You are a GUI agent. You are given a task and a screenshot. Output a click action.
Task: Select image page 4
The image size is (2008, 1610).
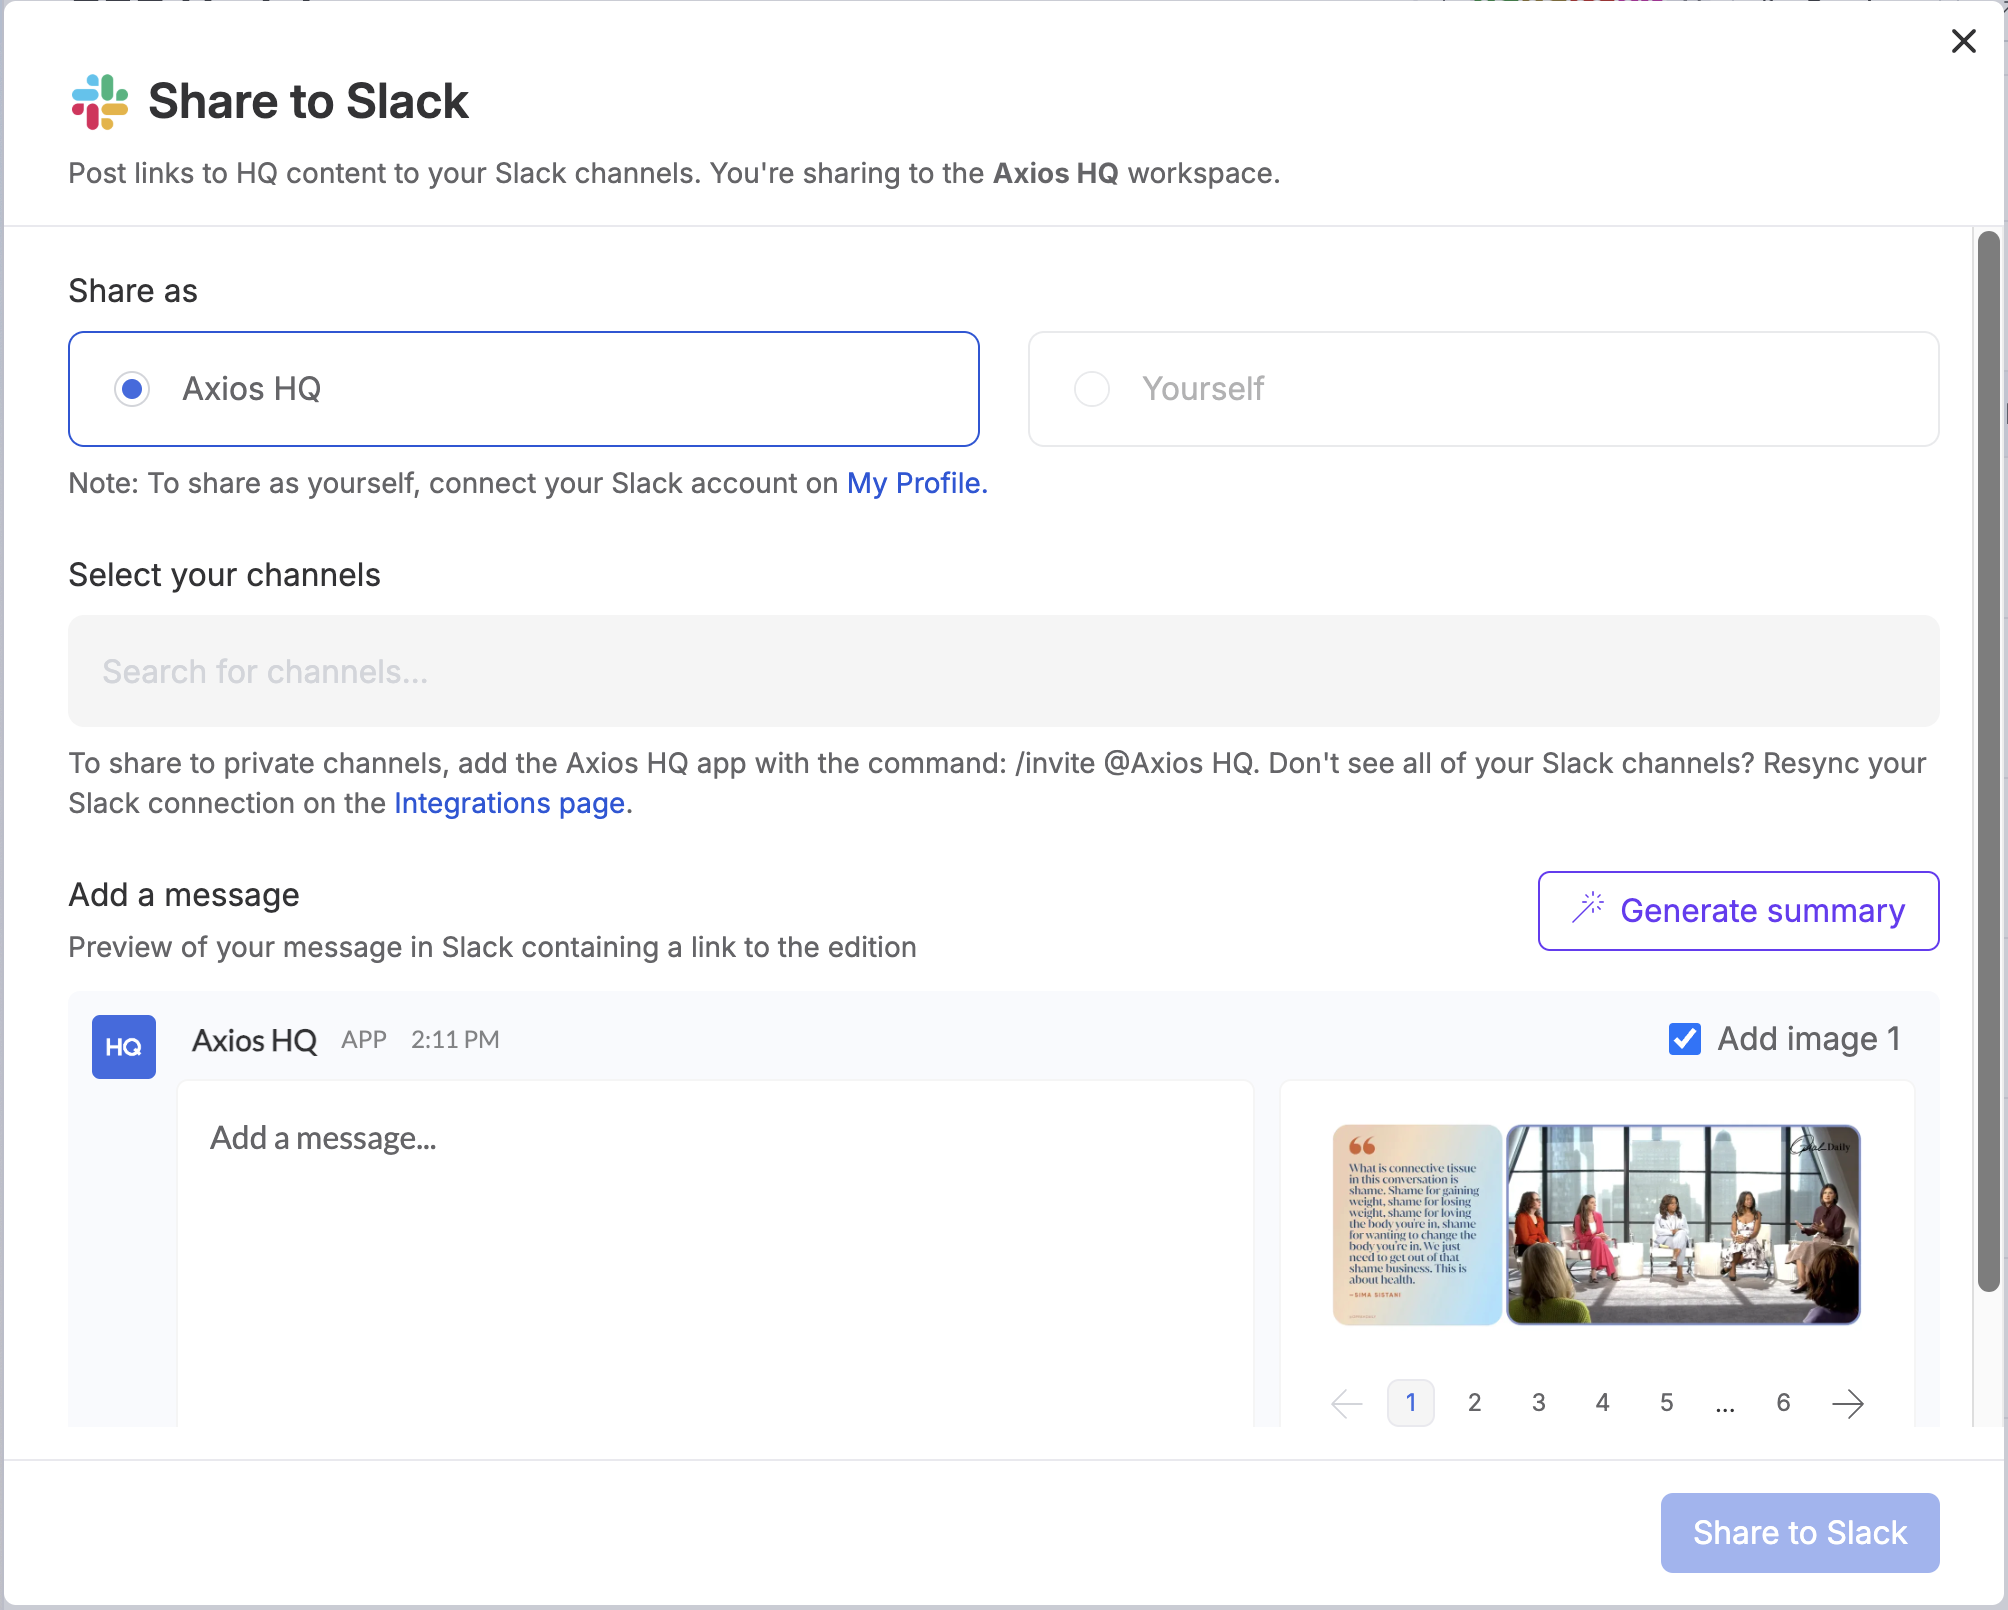(x=1602, y=1403)
